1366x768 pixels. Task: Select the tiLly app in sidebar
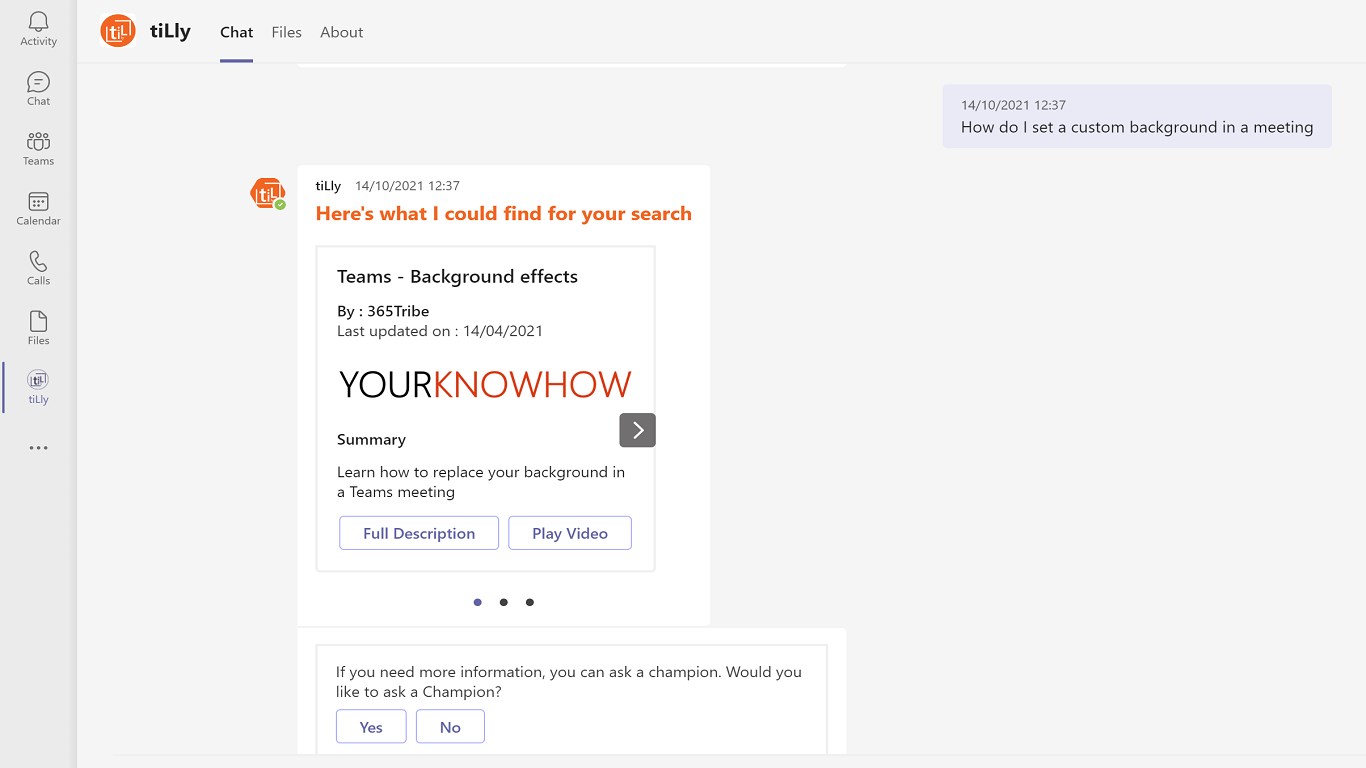click(x=38, y=387)
